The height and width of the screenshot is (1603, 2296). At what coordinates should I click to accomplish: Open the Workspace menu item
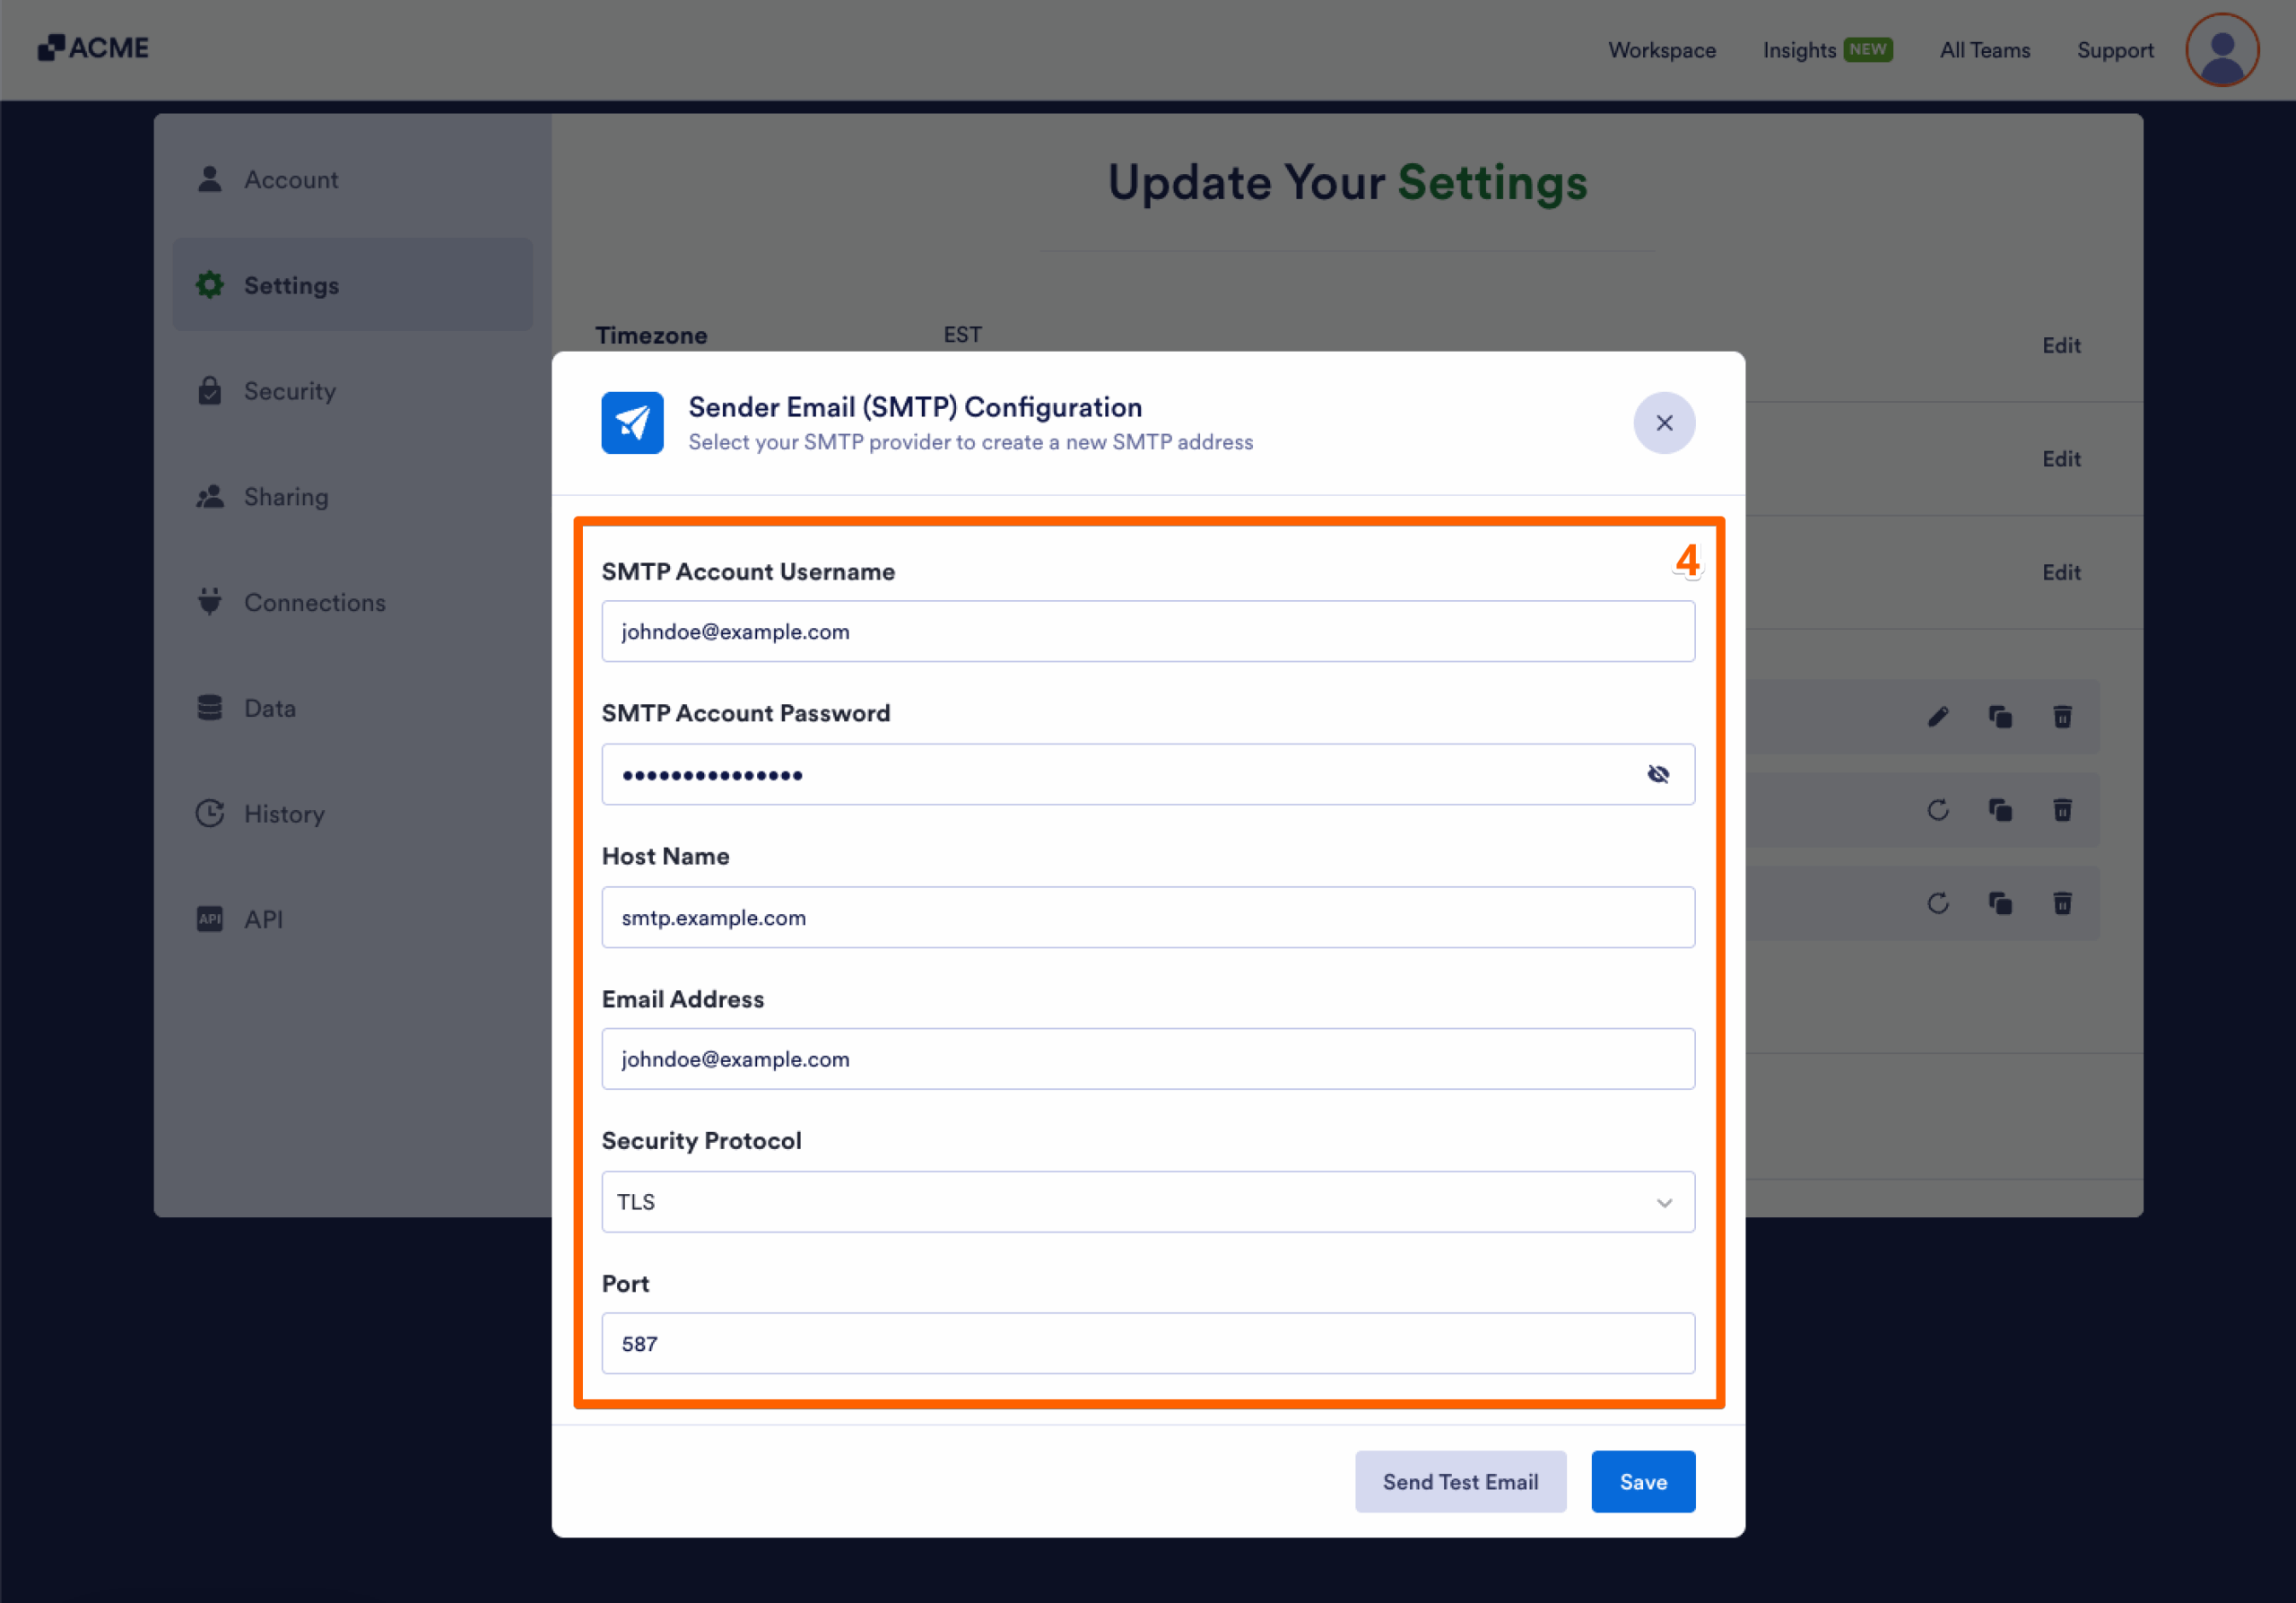pyautogui.click(x=1661, y=50)
